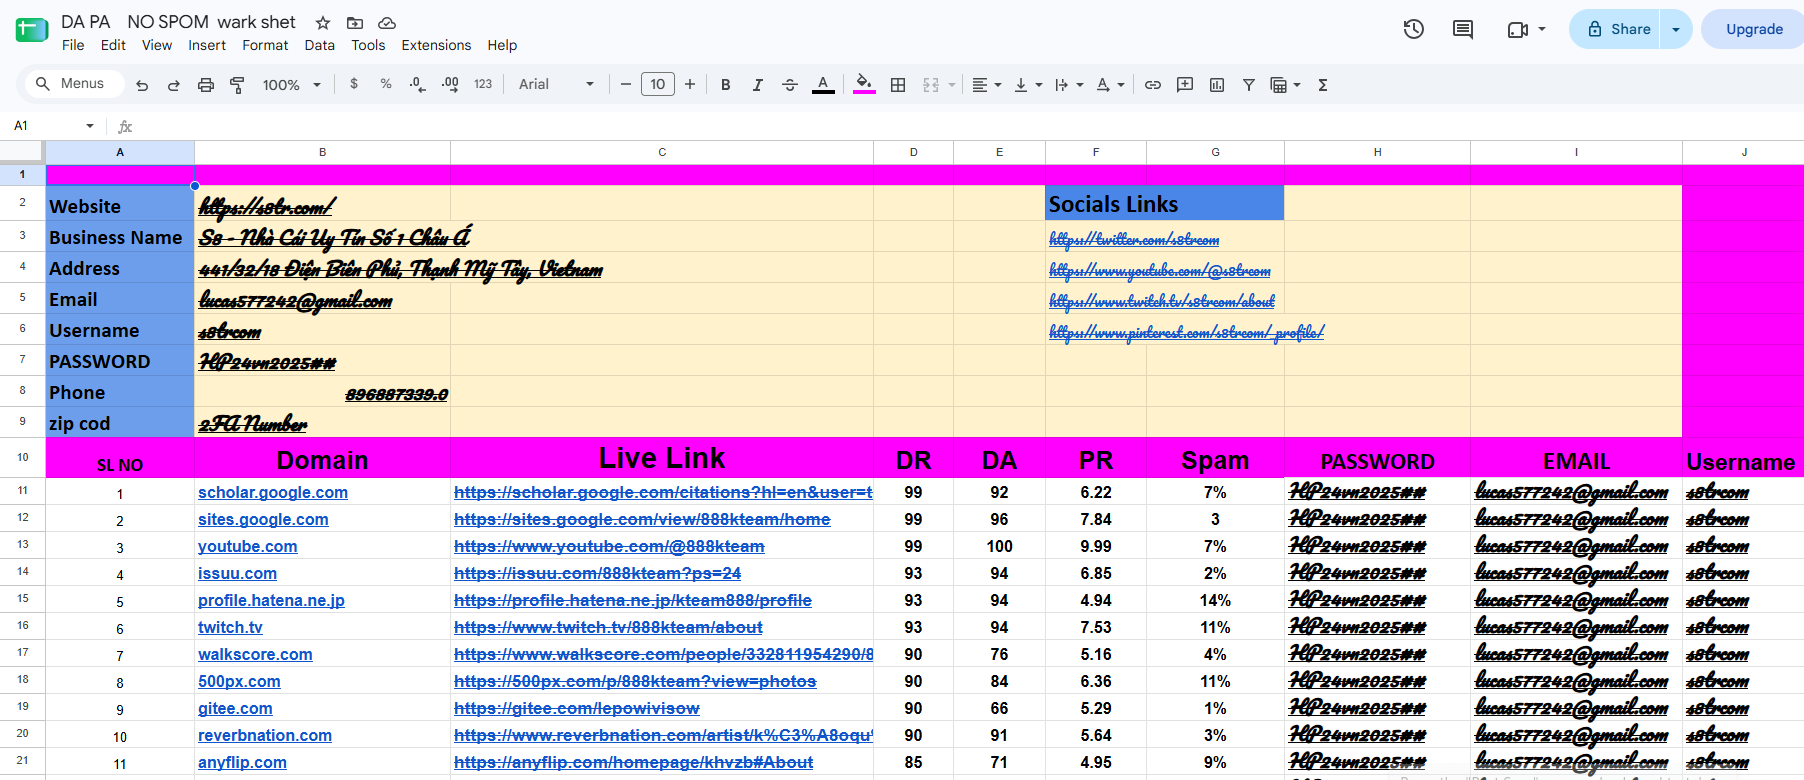
Task: Click the formula bar input
Action: [x=968, y=126]
